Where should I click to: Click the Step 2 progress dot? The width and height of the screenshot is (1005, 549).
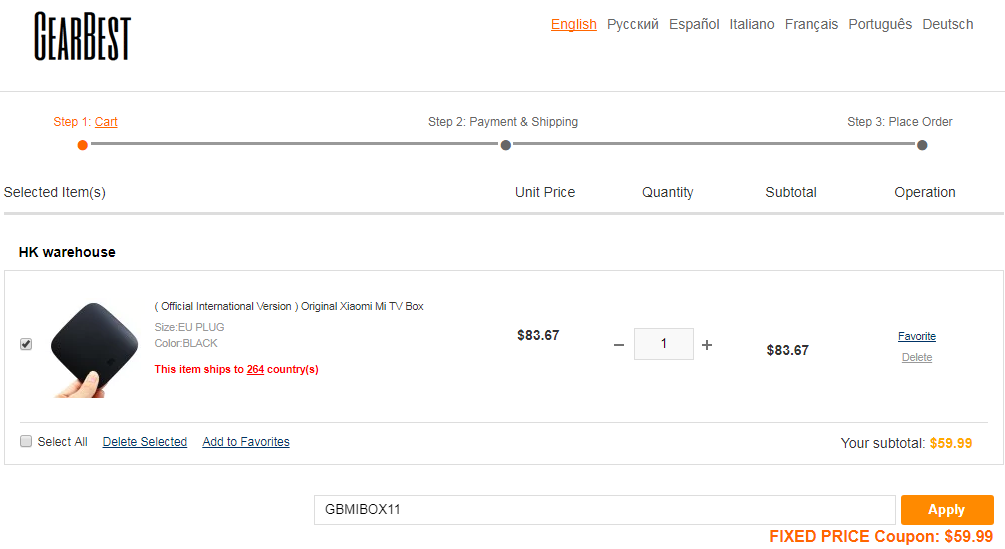pos(506,145)
